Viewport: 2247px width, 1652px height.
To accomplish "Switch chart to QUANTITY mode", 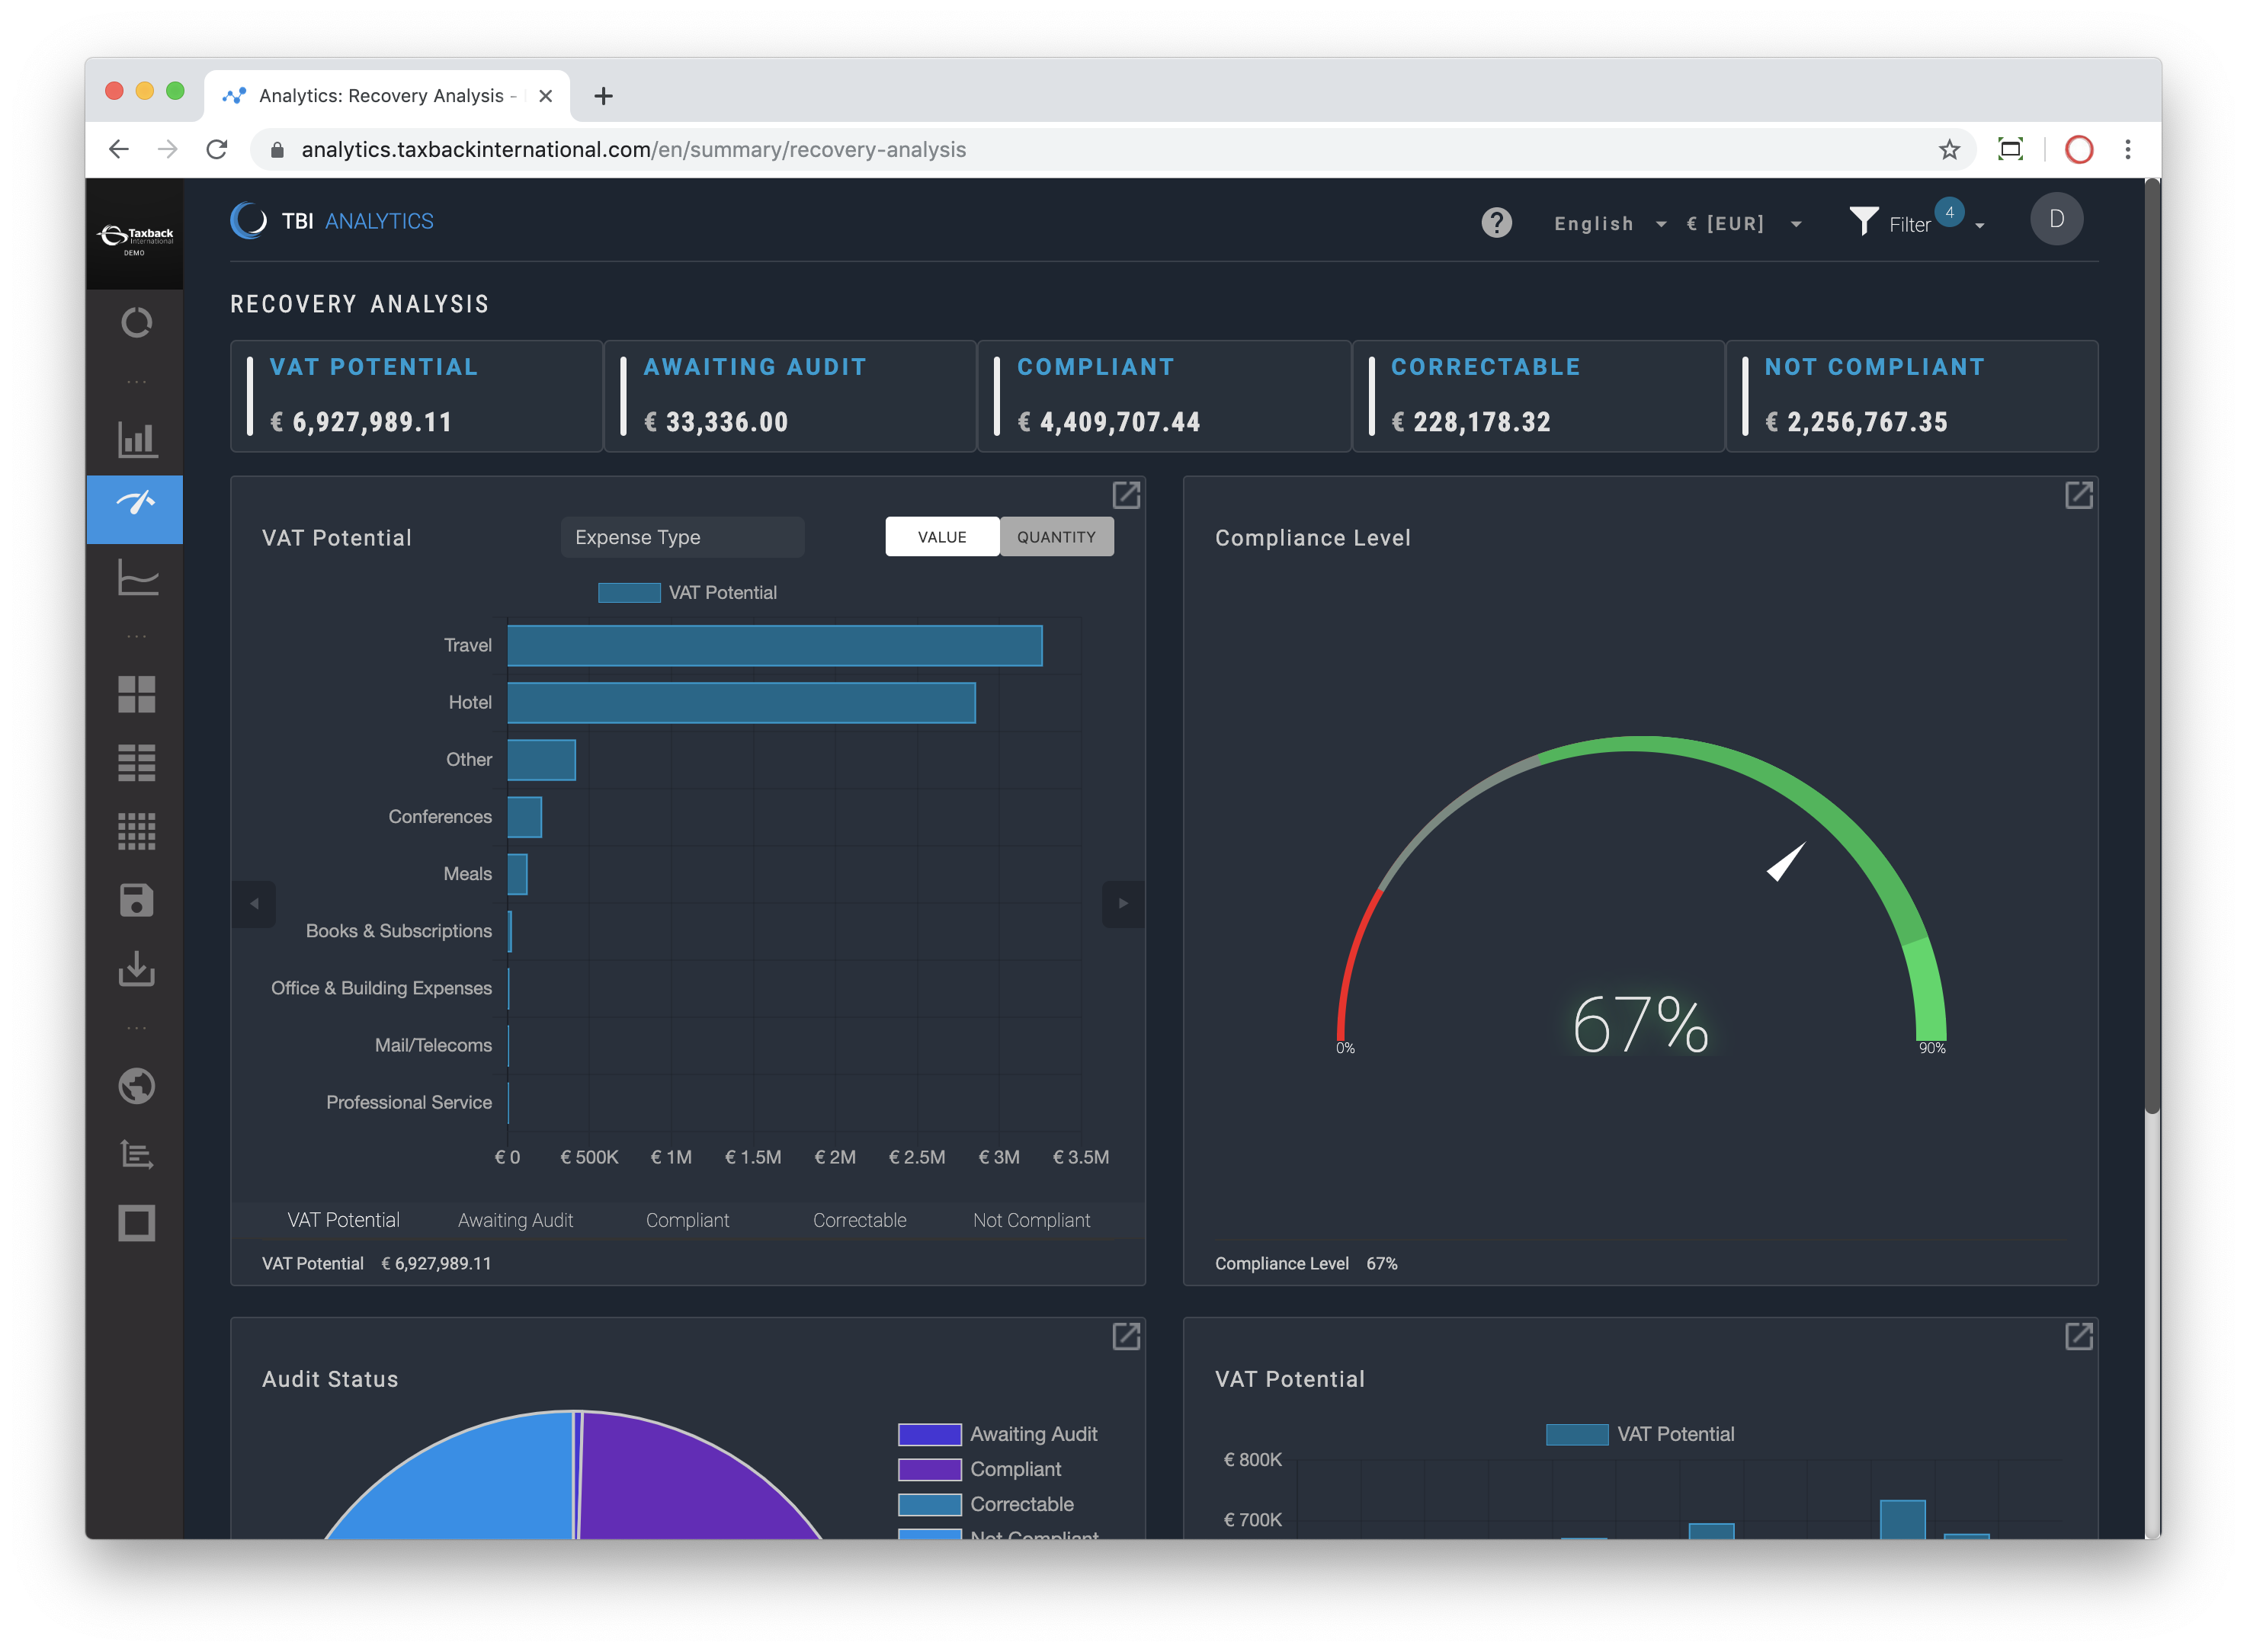I will (1056, 537).
